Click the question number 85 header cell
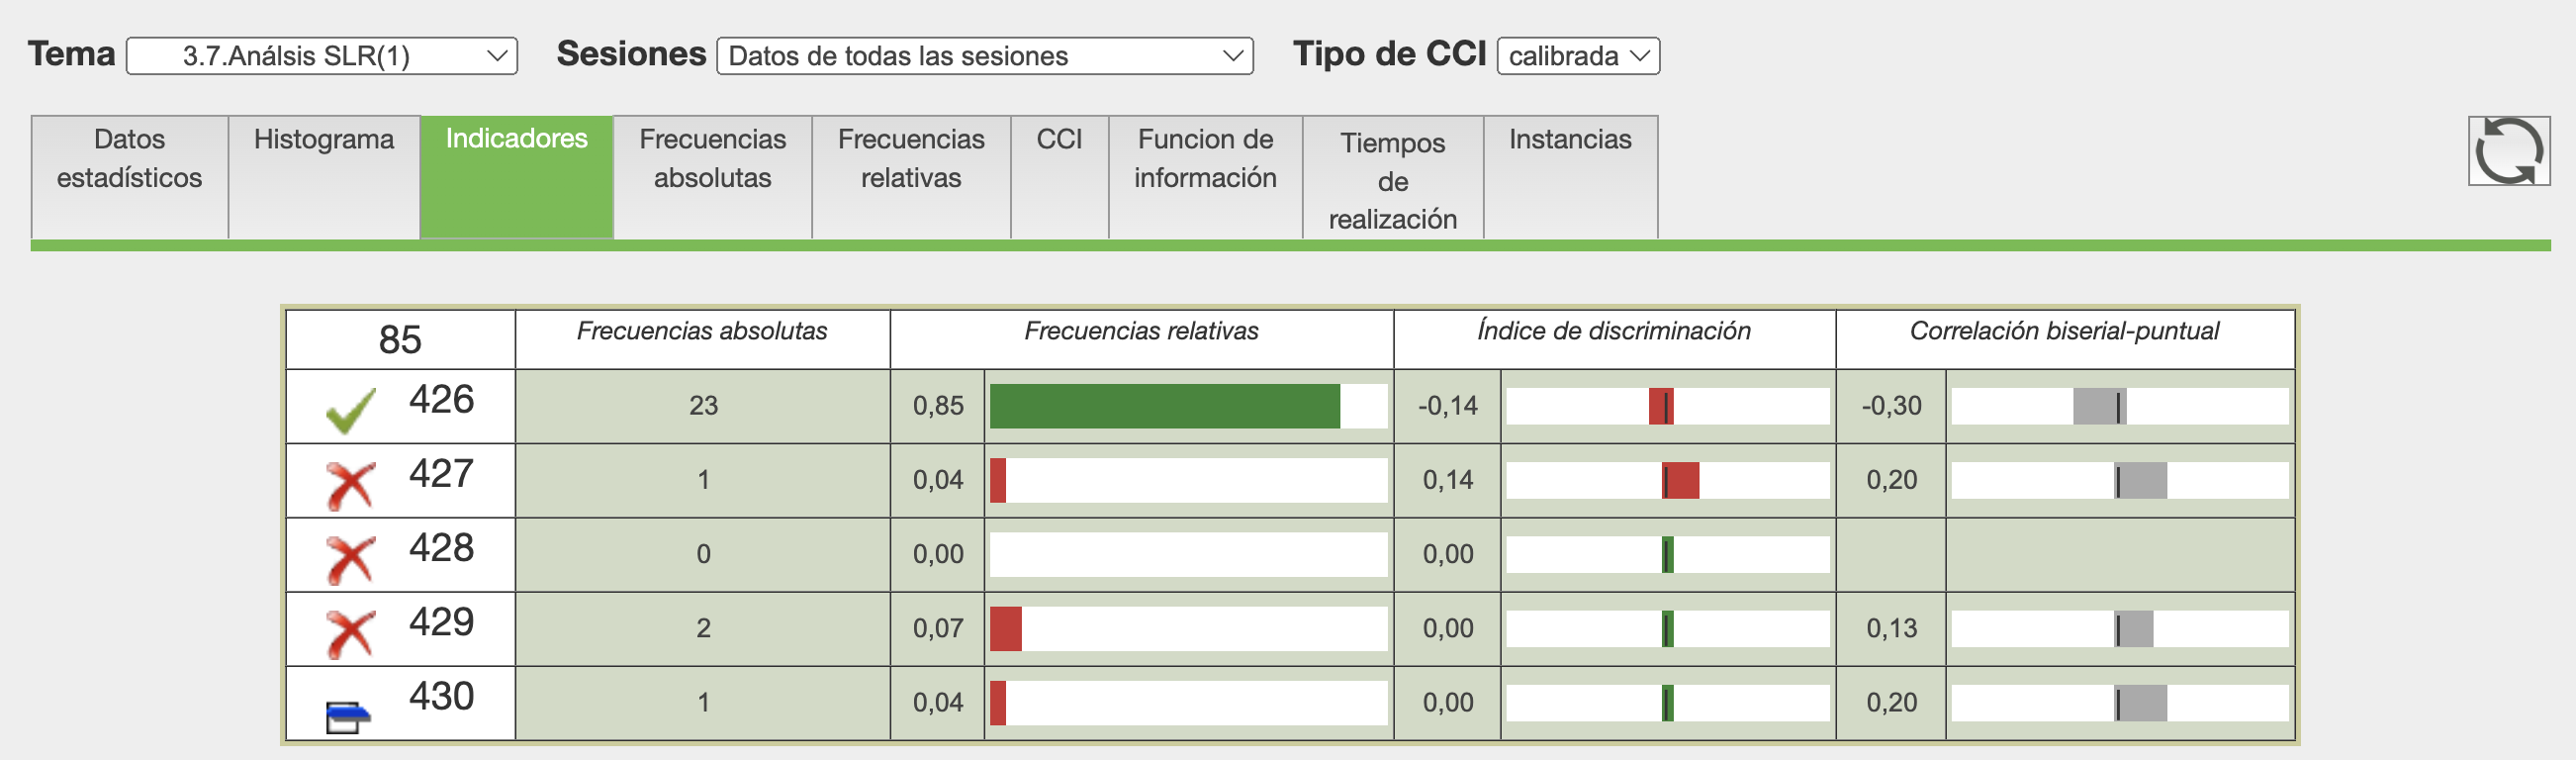2576x760 pixels. pos(400,340)
